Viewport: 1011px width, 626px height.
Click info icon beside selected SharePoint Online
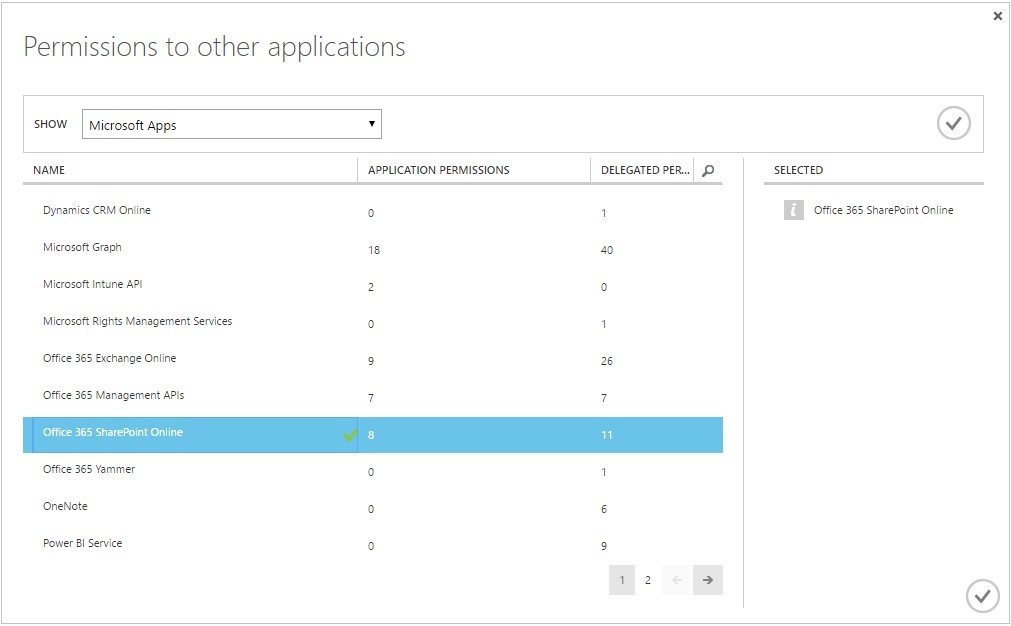(794, 210)
